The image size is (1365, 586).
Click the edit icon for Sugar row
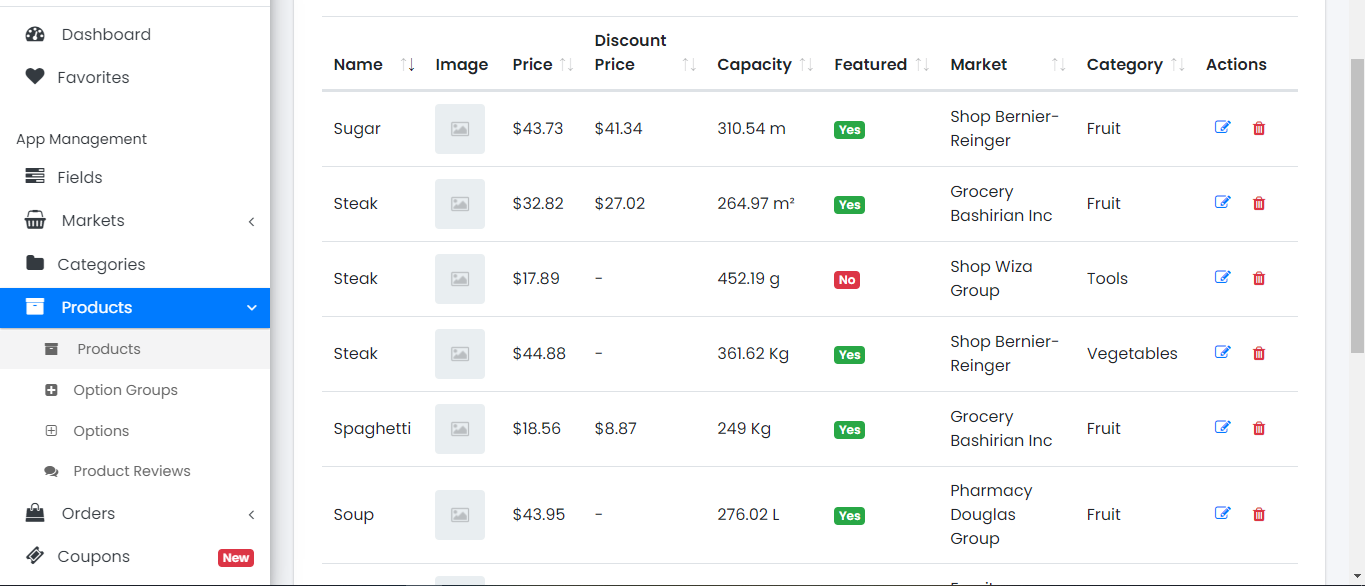point(1222,128)
